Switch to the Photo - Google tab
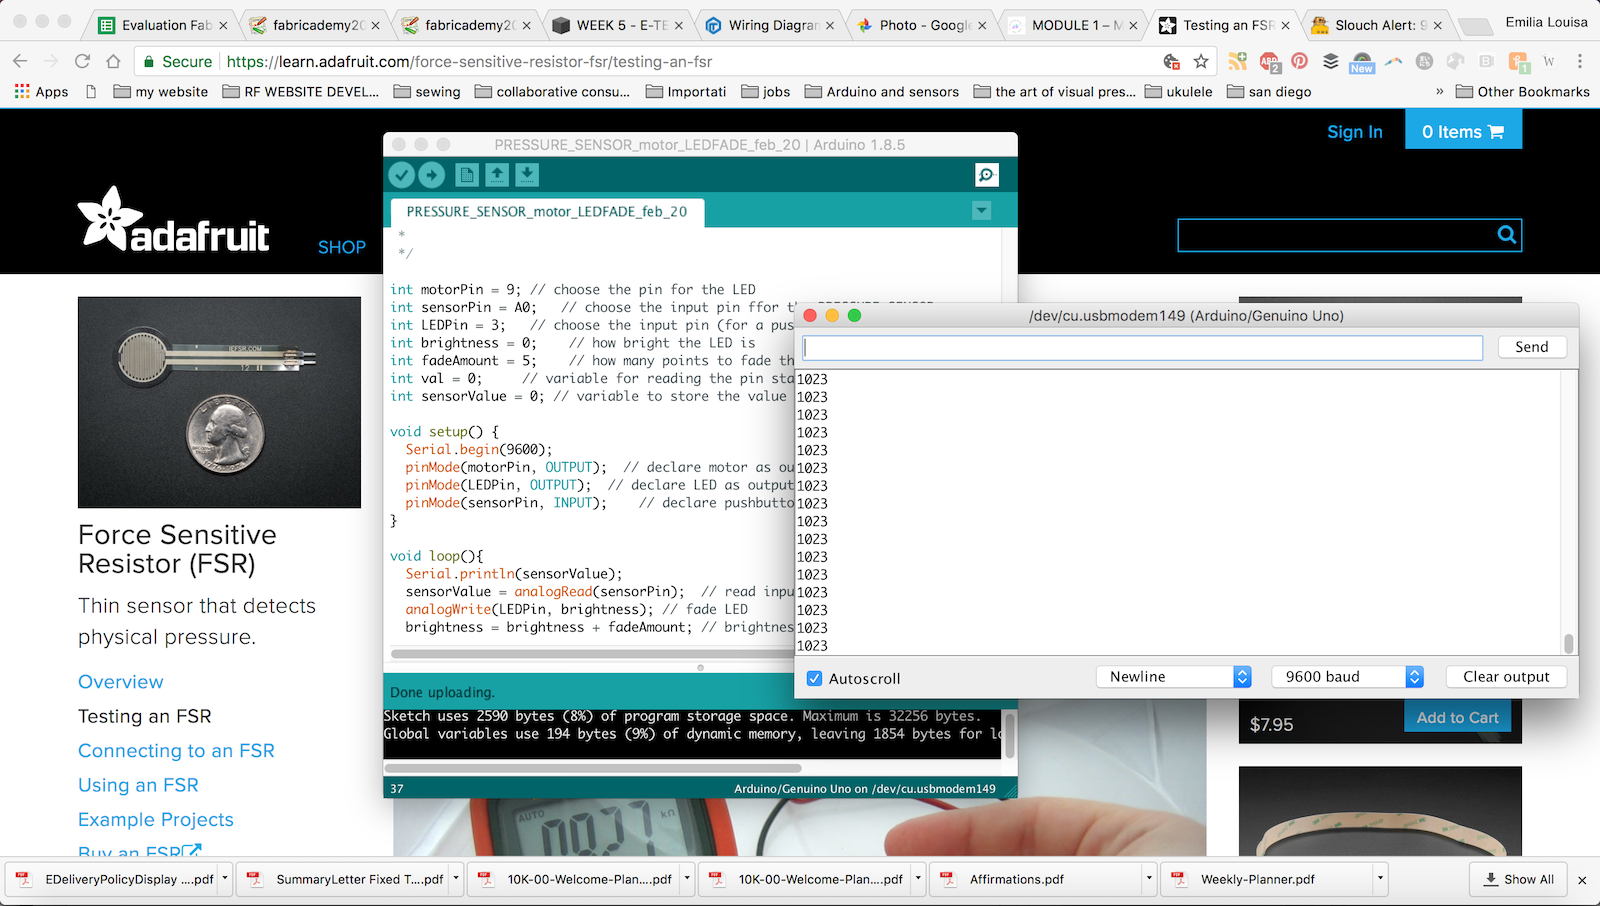The width and height of the screenshot is (1600, 906). click(x=922, y=25)
